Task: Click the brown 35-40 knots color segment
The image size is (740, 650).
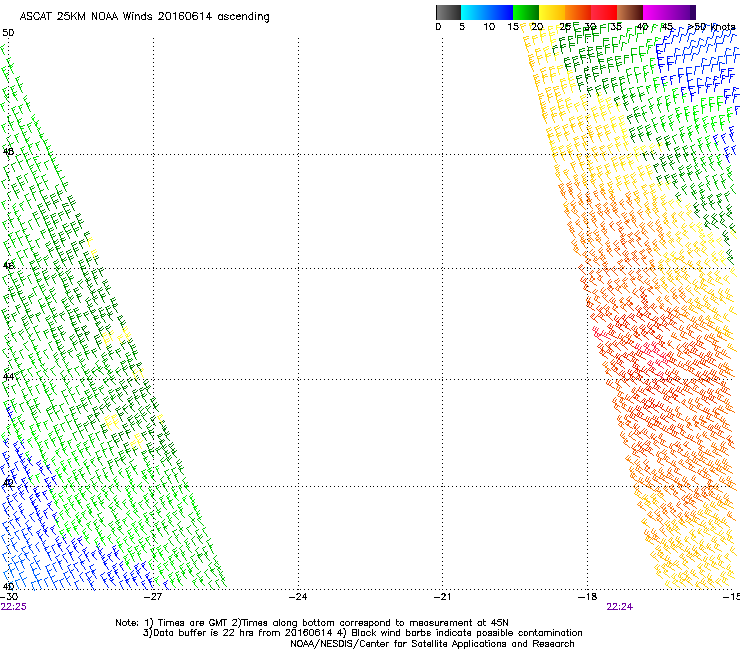Action: point(630,12)
